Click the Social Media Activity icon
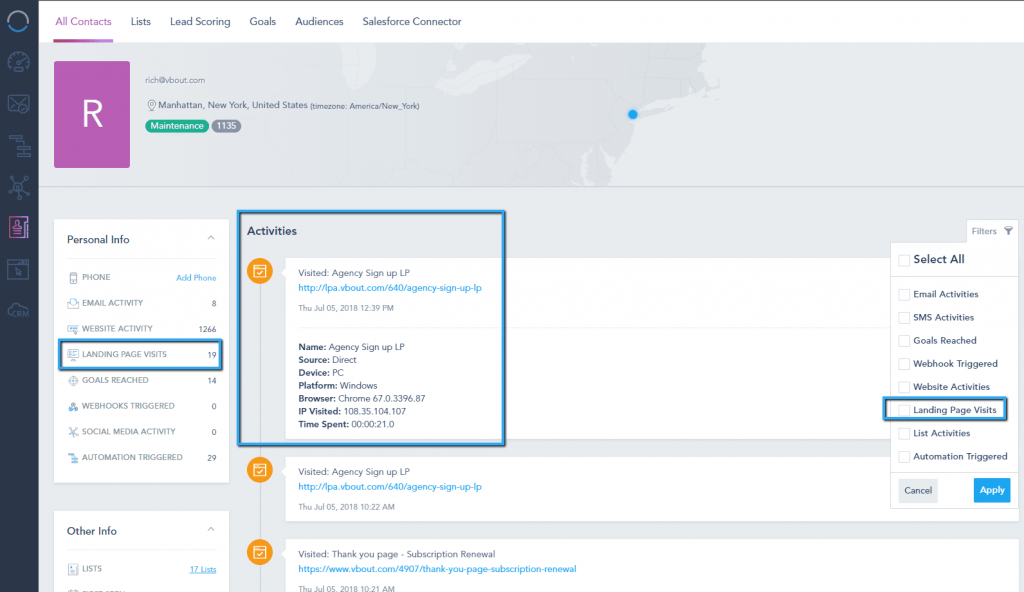 coord(73,432)
